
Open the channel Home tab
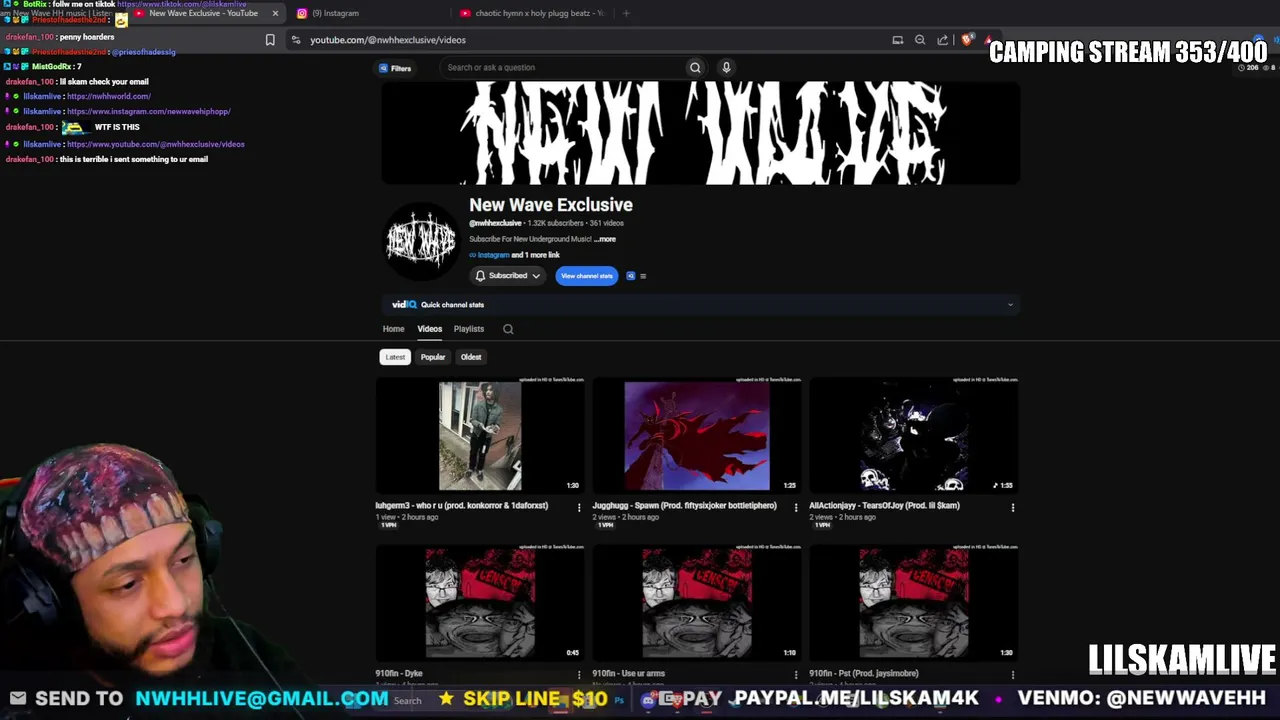393,329
